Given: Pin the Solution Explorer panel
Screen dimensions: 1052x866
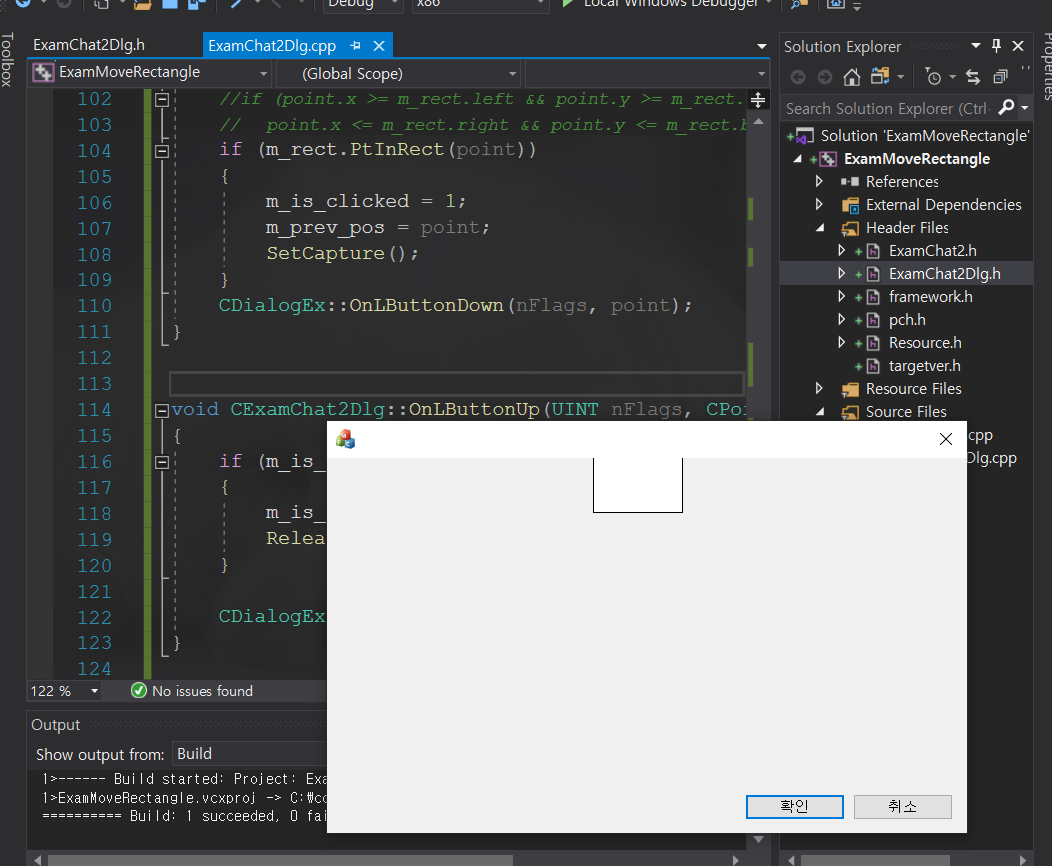Looking at the screenshot, I should click(997, 46).
